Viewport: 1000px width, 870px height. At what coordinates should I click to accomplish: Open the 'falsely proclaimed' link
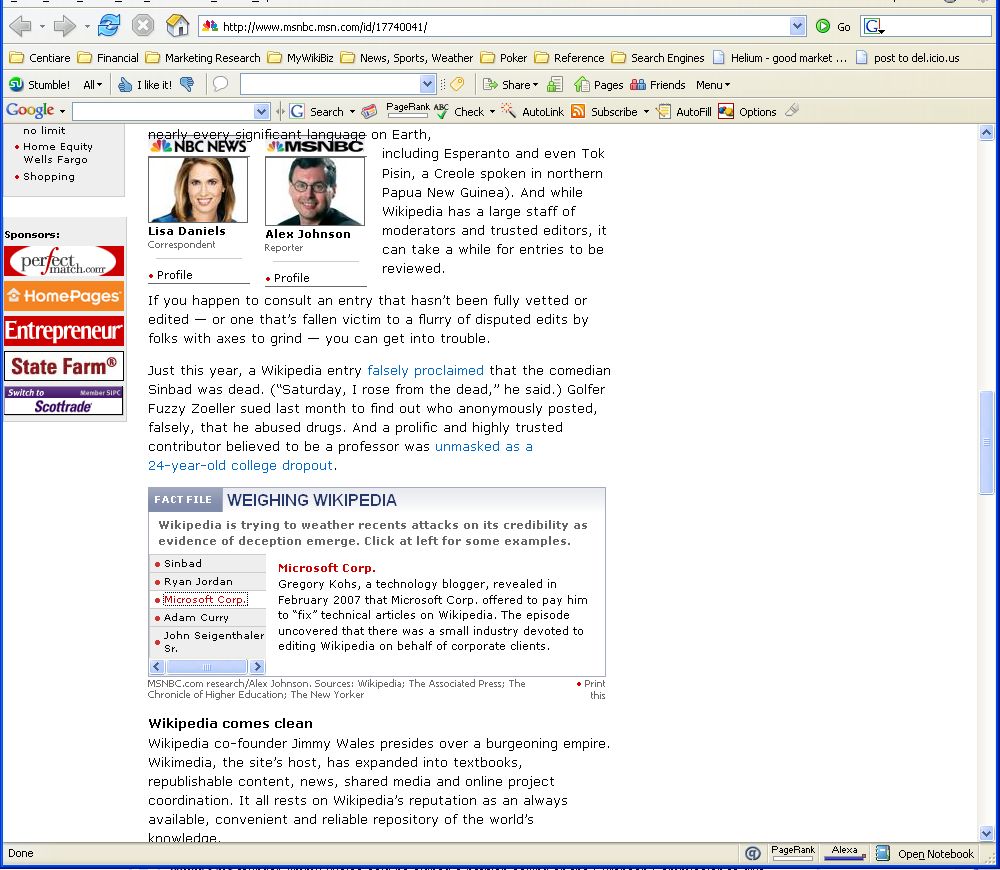click(x=425, y=371)
